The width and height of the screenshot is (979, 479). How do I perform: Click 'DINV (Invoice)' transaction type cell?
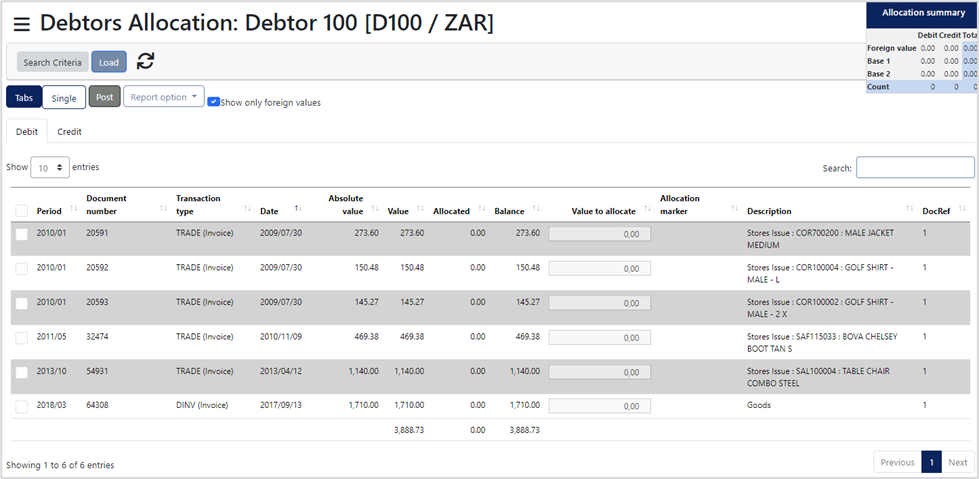click(202, 405)
